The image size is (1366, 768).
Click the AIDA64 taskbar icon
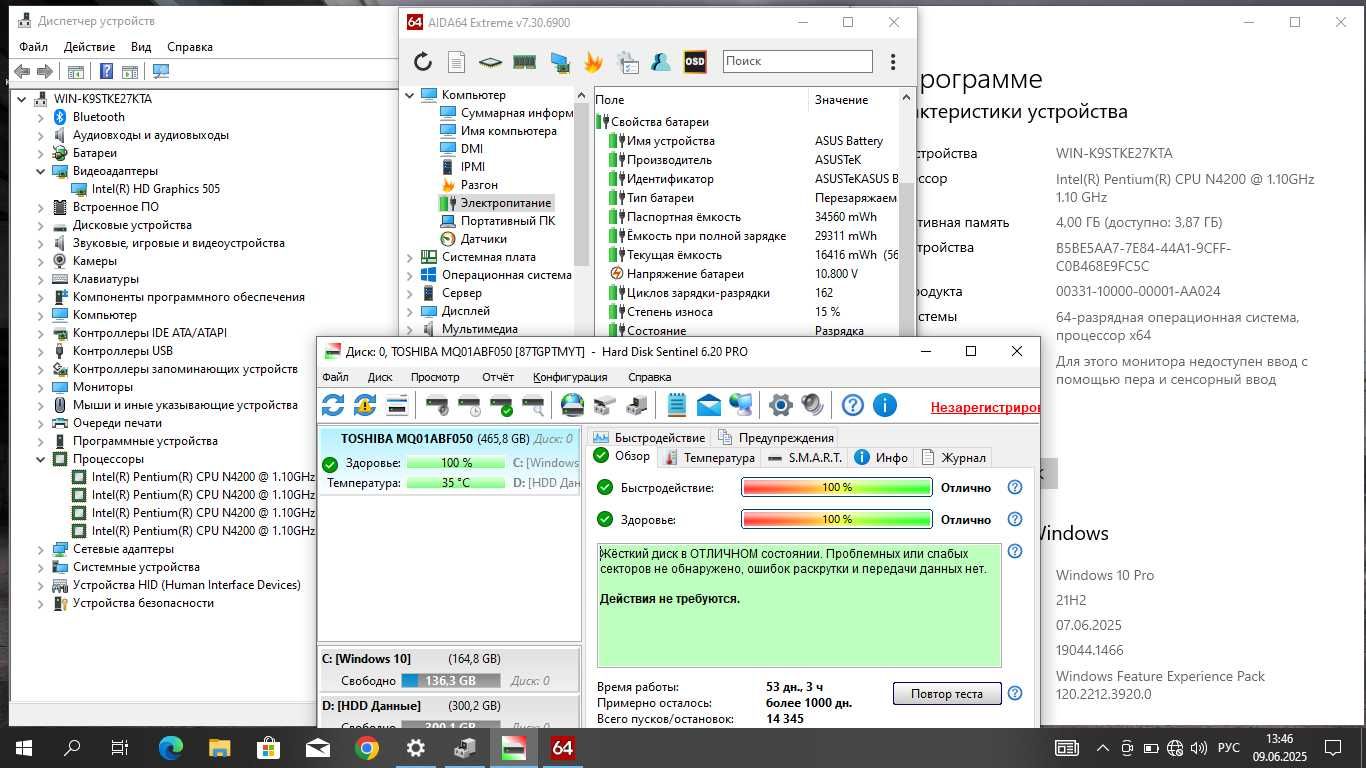(563, 747)
